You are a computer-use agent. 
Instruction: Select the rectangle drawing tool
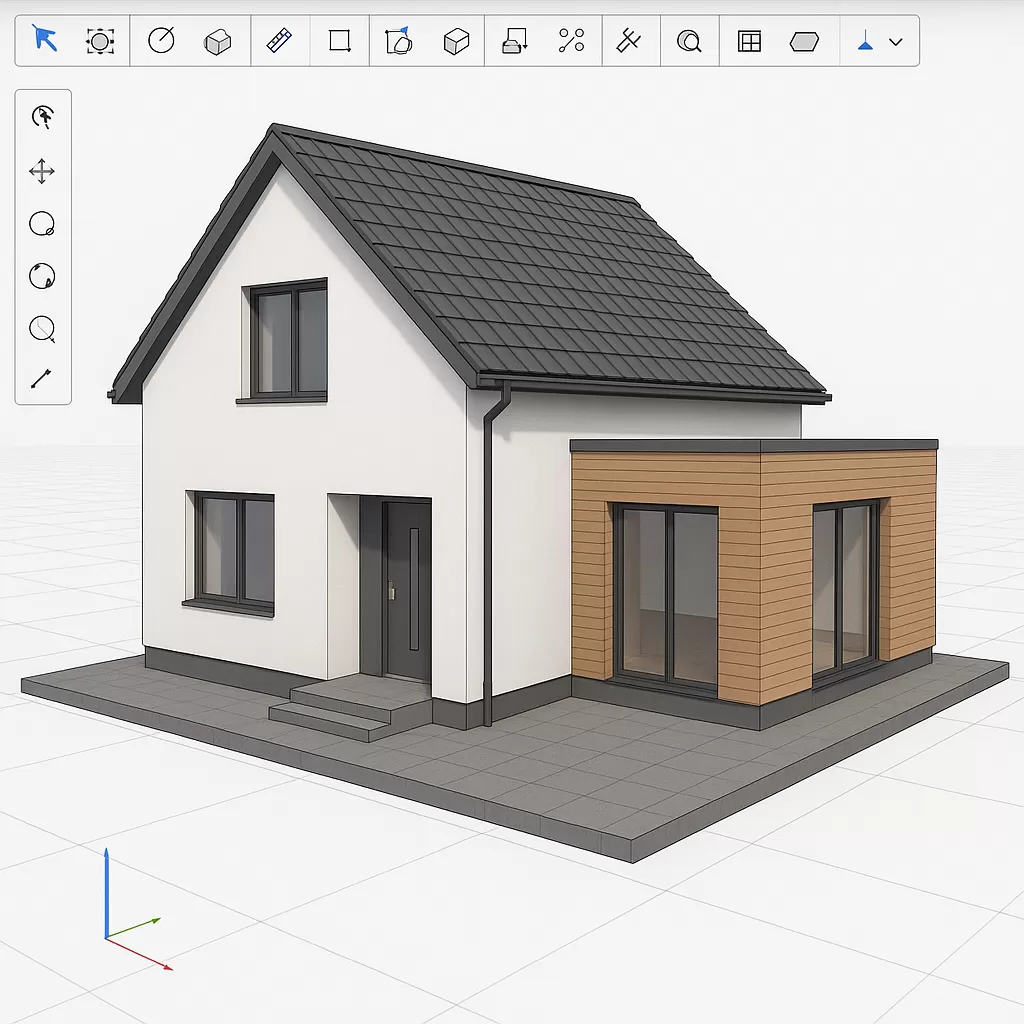tap(339, 41)
